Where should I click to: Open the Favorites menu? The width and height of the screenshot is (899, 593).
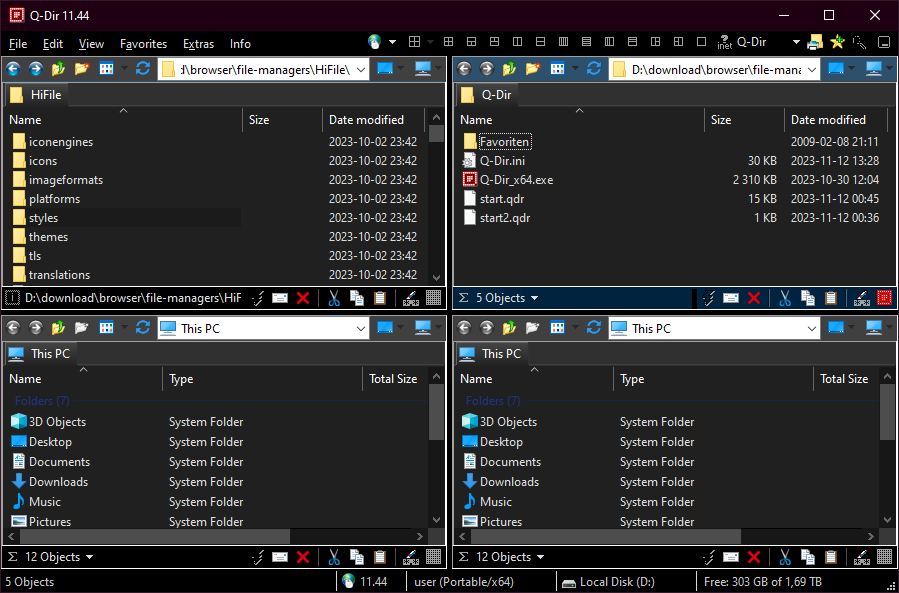click(143, 44)
